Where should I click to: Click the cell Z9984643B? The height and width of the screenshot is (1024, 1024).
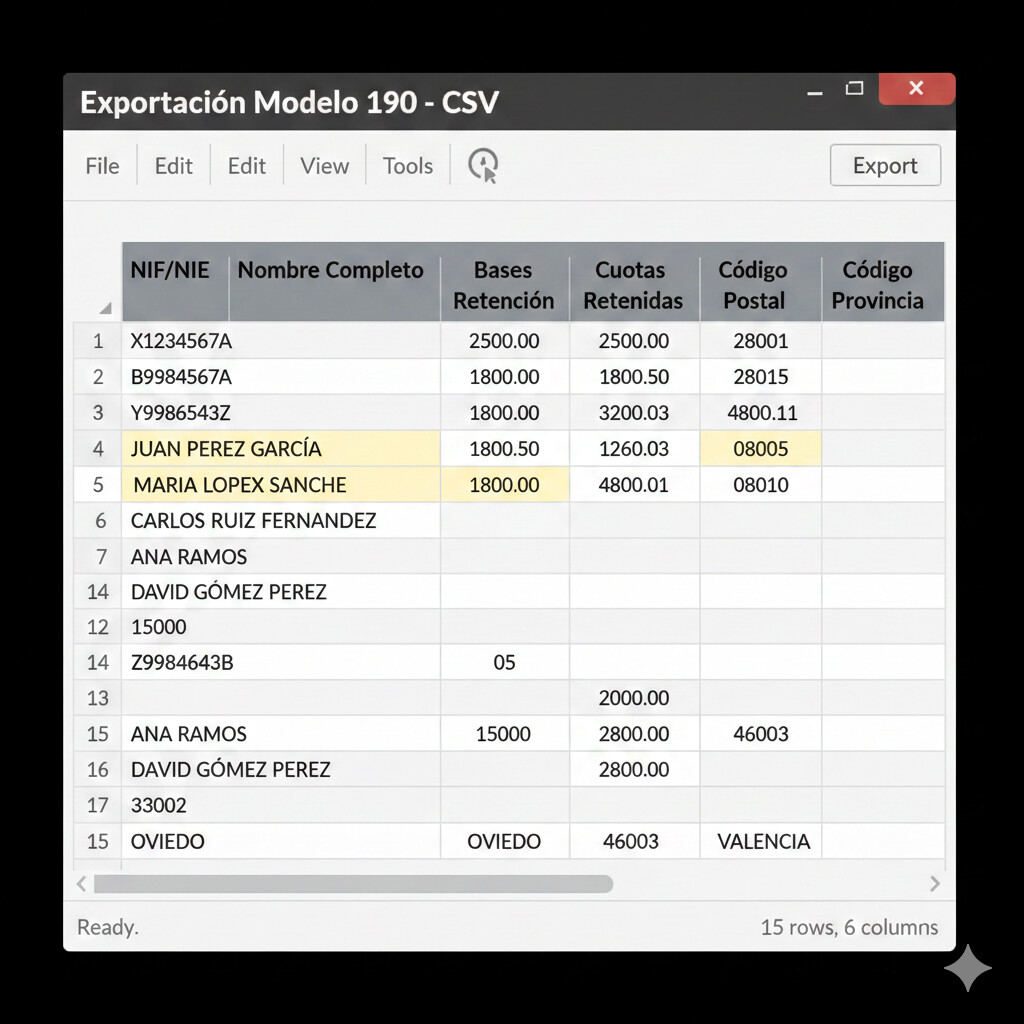281,662
